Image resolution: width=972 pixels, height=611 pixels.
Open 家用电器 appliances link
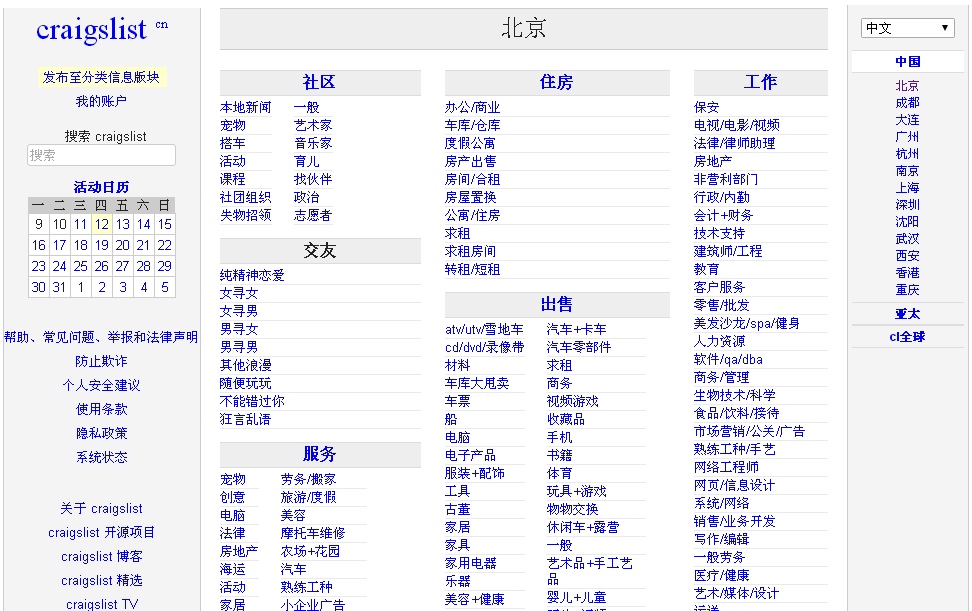pos(471,563)
